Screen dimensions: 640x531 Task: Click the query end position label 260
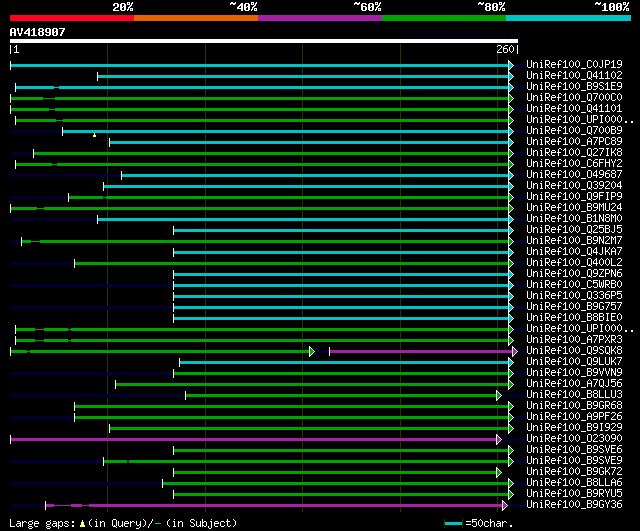(x=505, y=49)
